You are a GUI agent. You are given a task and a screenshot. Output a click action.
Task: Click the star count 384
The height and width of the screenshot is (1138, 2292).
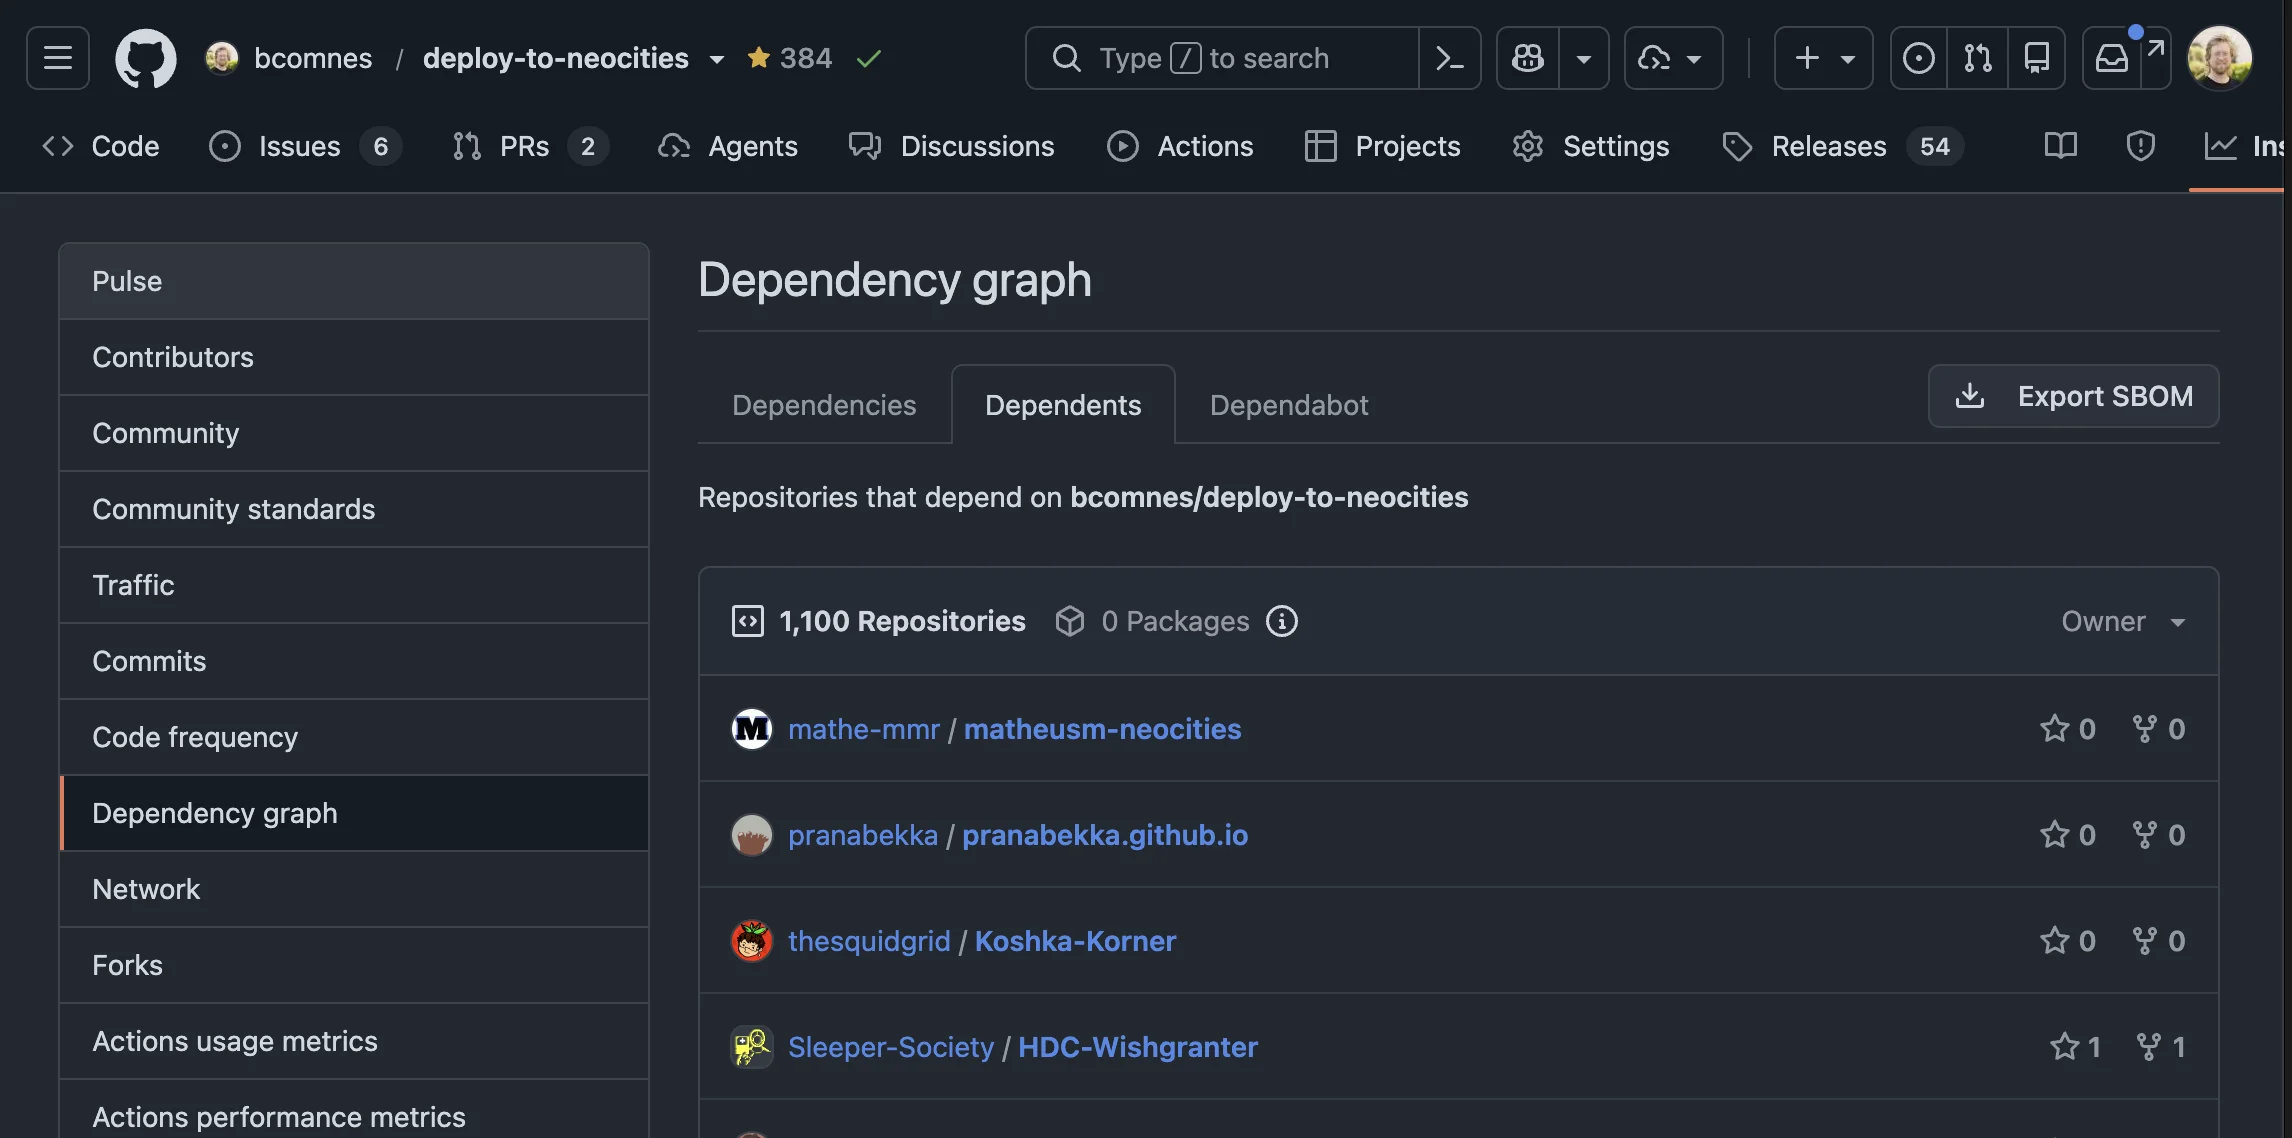(x=790, y=58)
